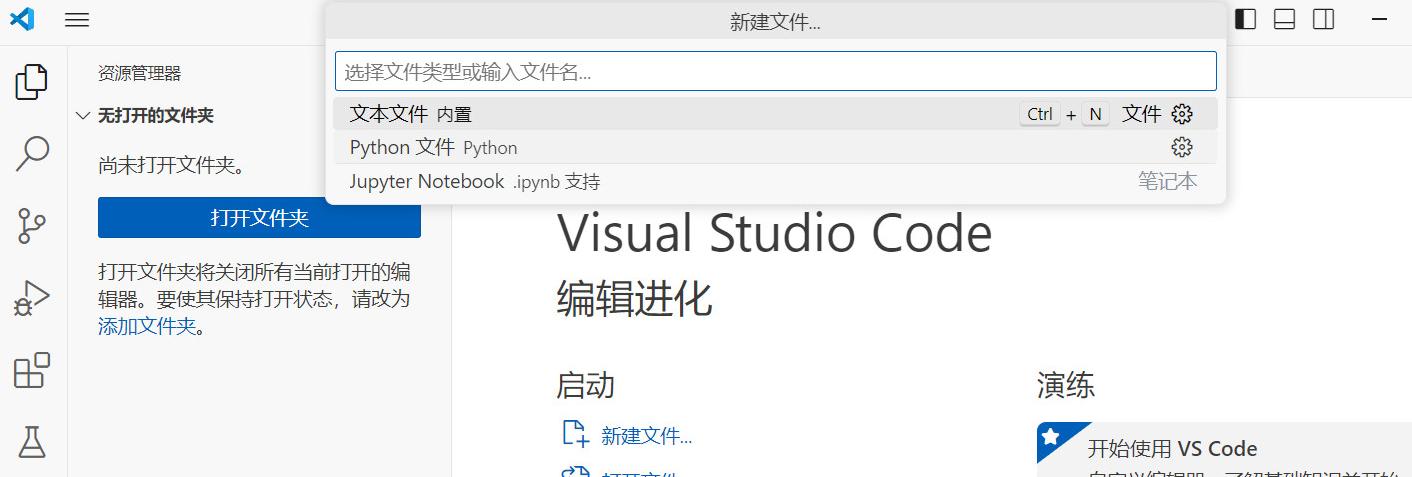Focus the file type or name input
This screenshot has width=1412, height=477.
coord(775,71)
